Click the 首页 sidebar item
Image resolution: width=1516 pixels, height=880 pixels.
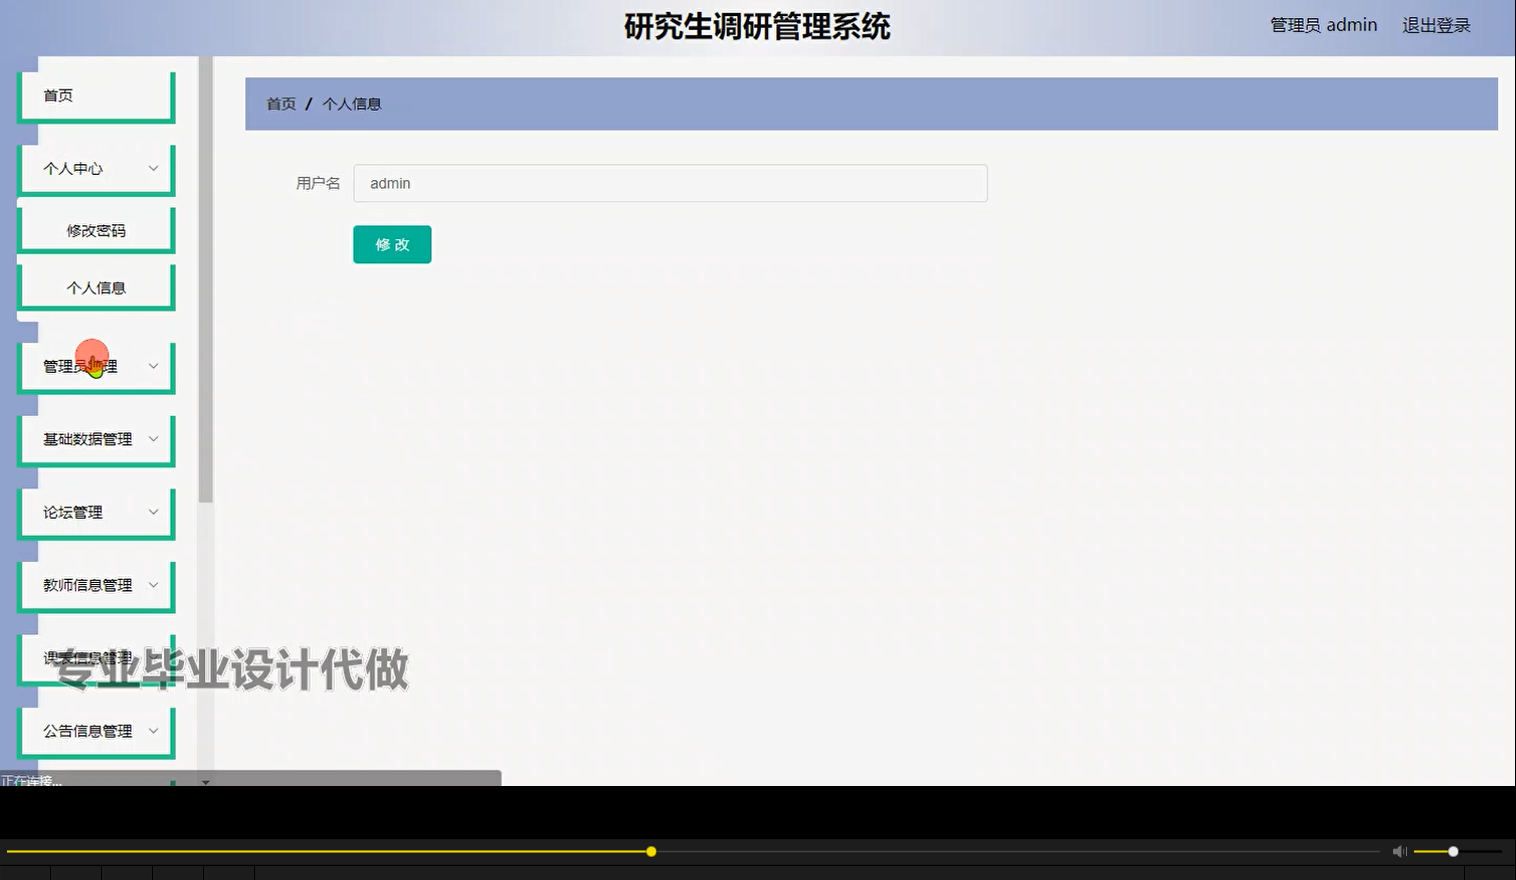(x=95, y=95)
